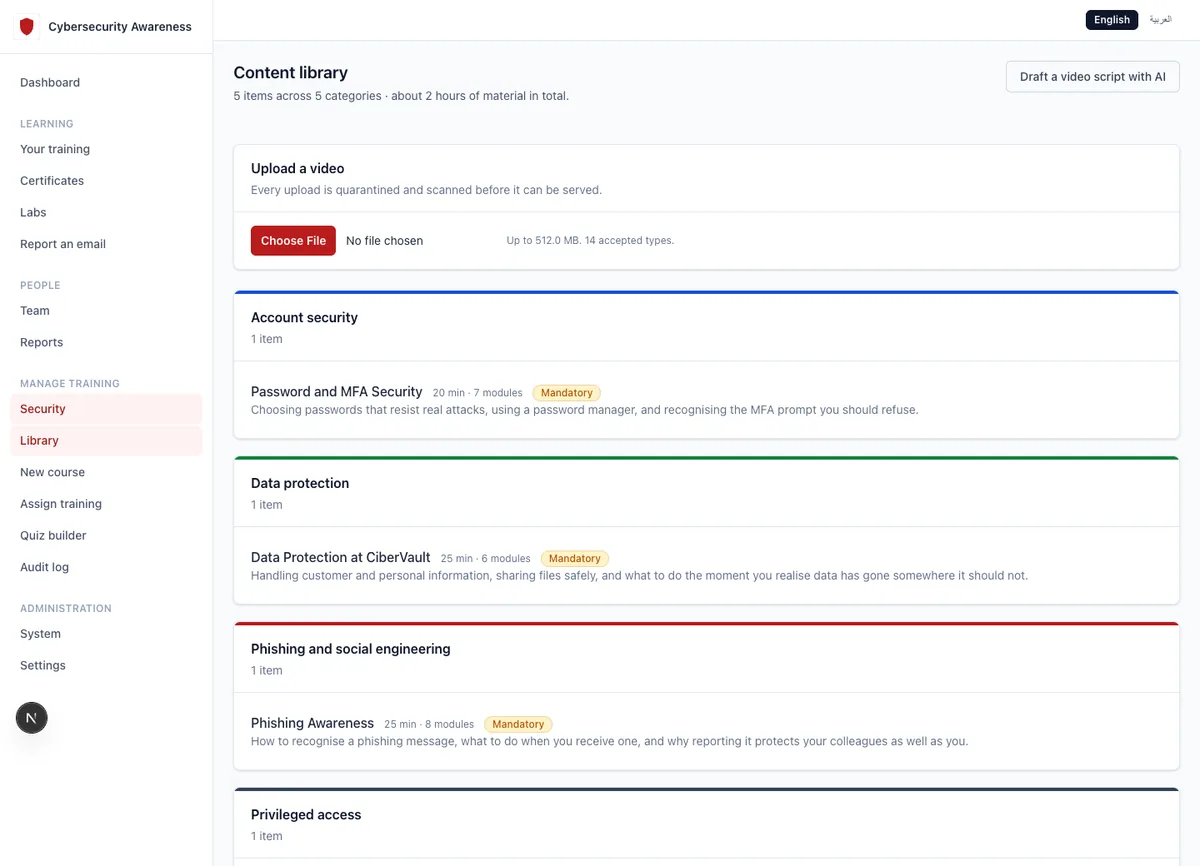The width and height of the screenshot is (1200, 866).
Task: Click the Account security category heading
Action: point(304,317)
